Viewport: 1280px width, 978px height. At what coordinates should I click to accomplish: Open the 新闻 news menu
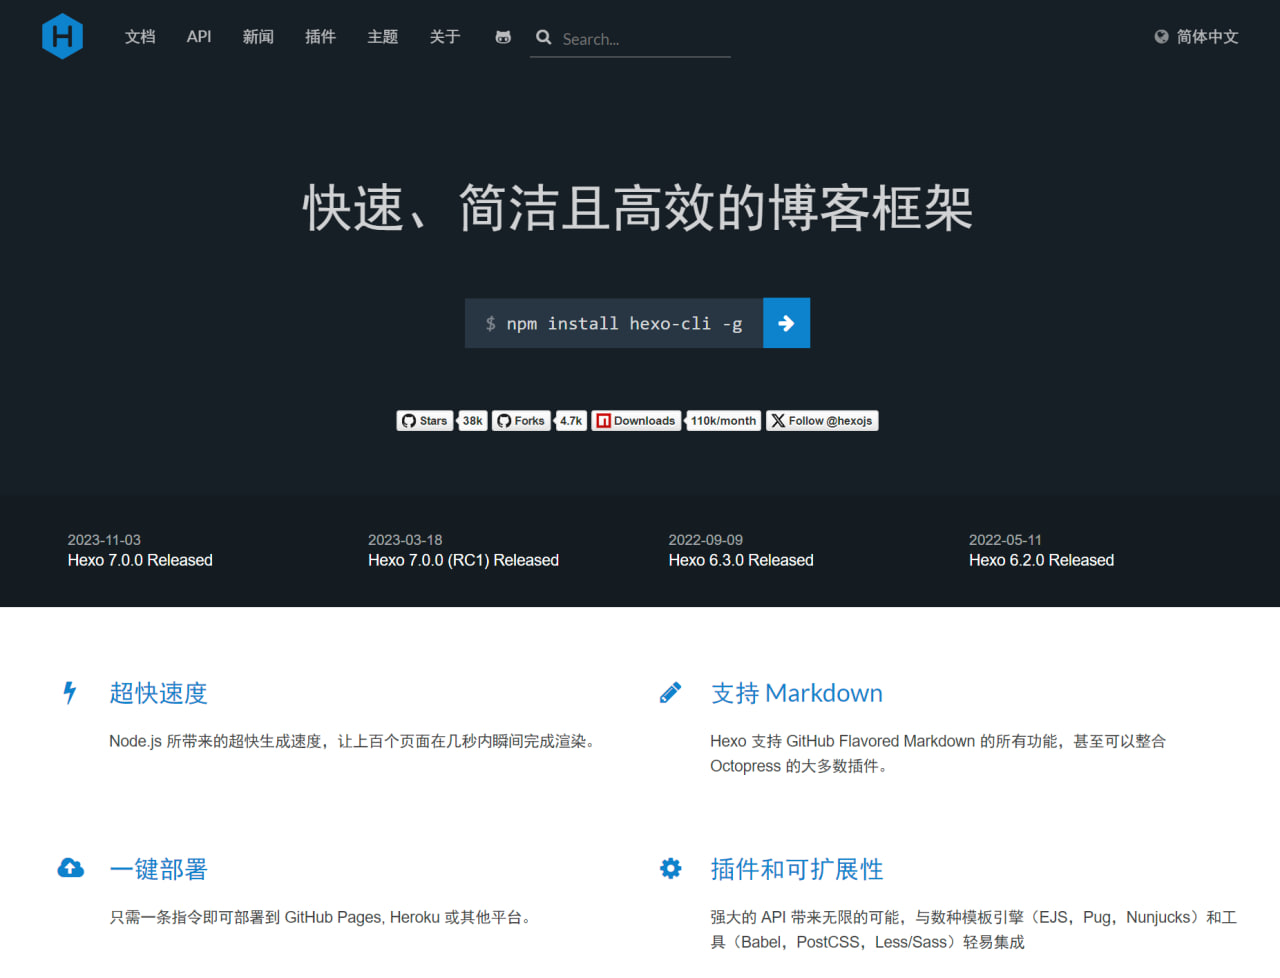click(x=258, y=37)
